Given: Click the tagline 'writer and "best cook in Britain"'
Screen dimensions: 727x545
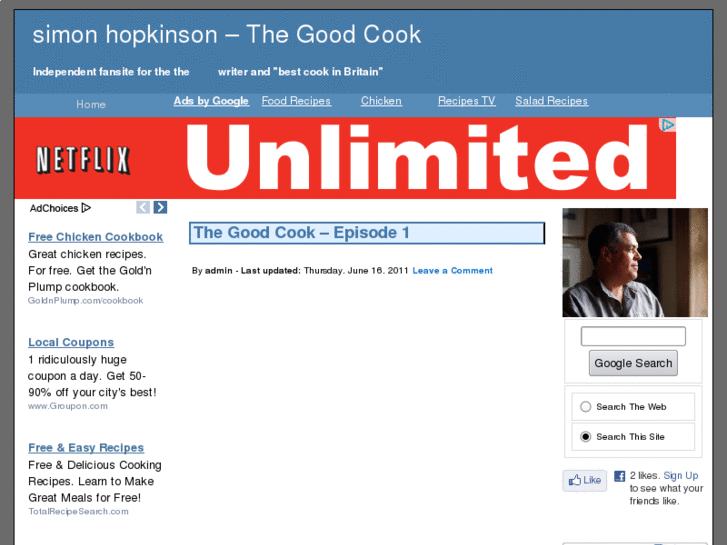Looking at the screenshot, I should tap(300, 72).
